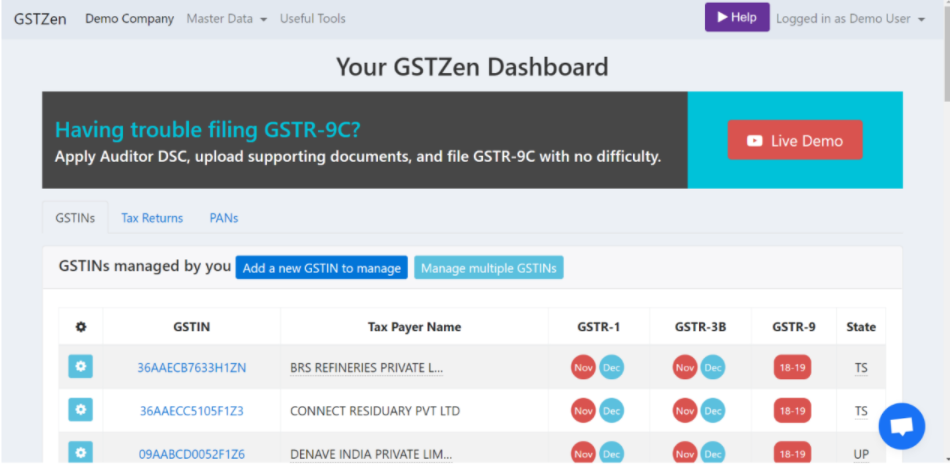This screenshot has width=950, height=465.
Task: Click the State column header
Action: 861,327
